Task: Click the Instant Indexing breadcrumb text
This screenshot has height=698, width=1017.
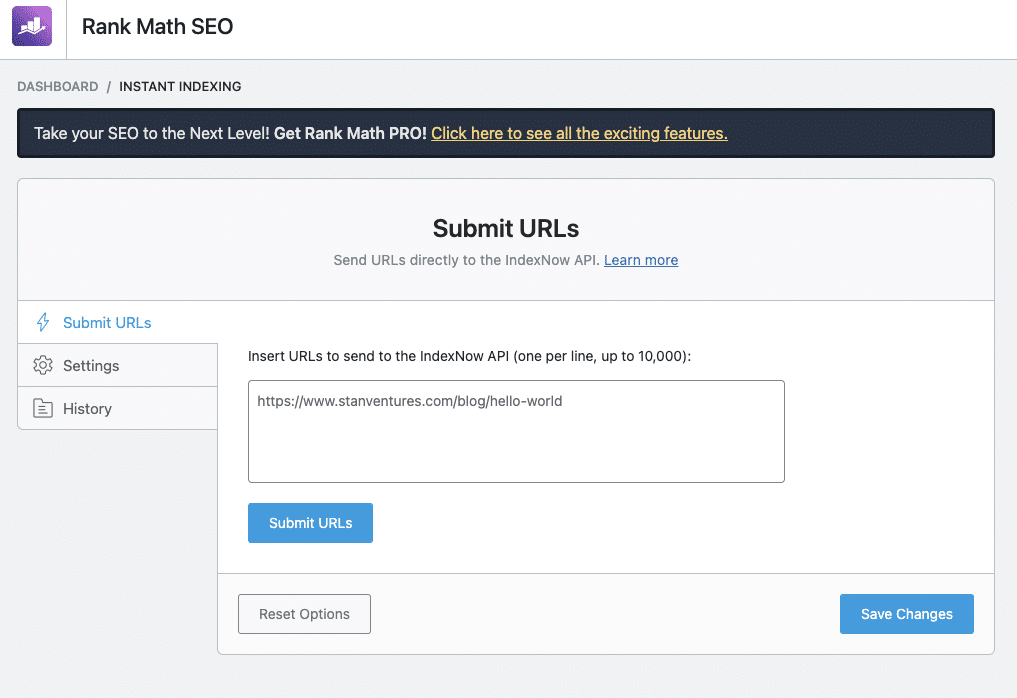Action: coord(180,86)
